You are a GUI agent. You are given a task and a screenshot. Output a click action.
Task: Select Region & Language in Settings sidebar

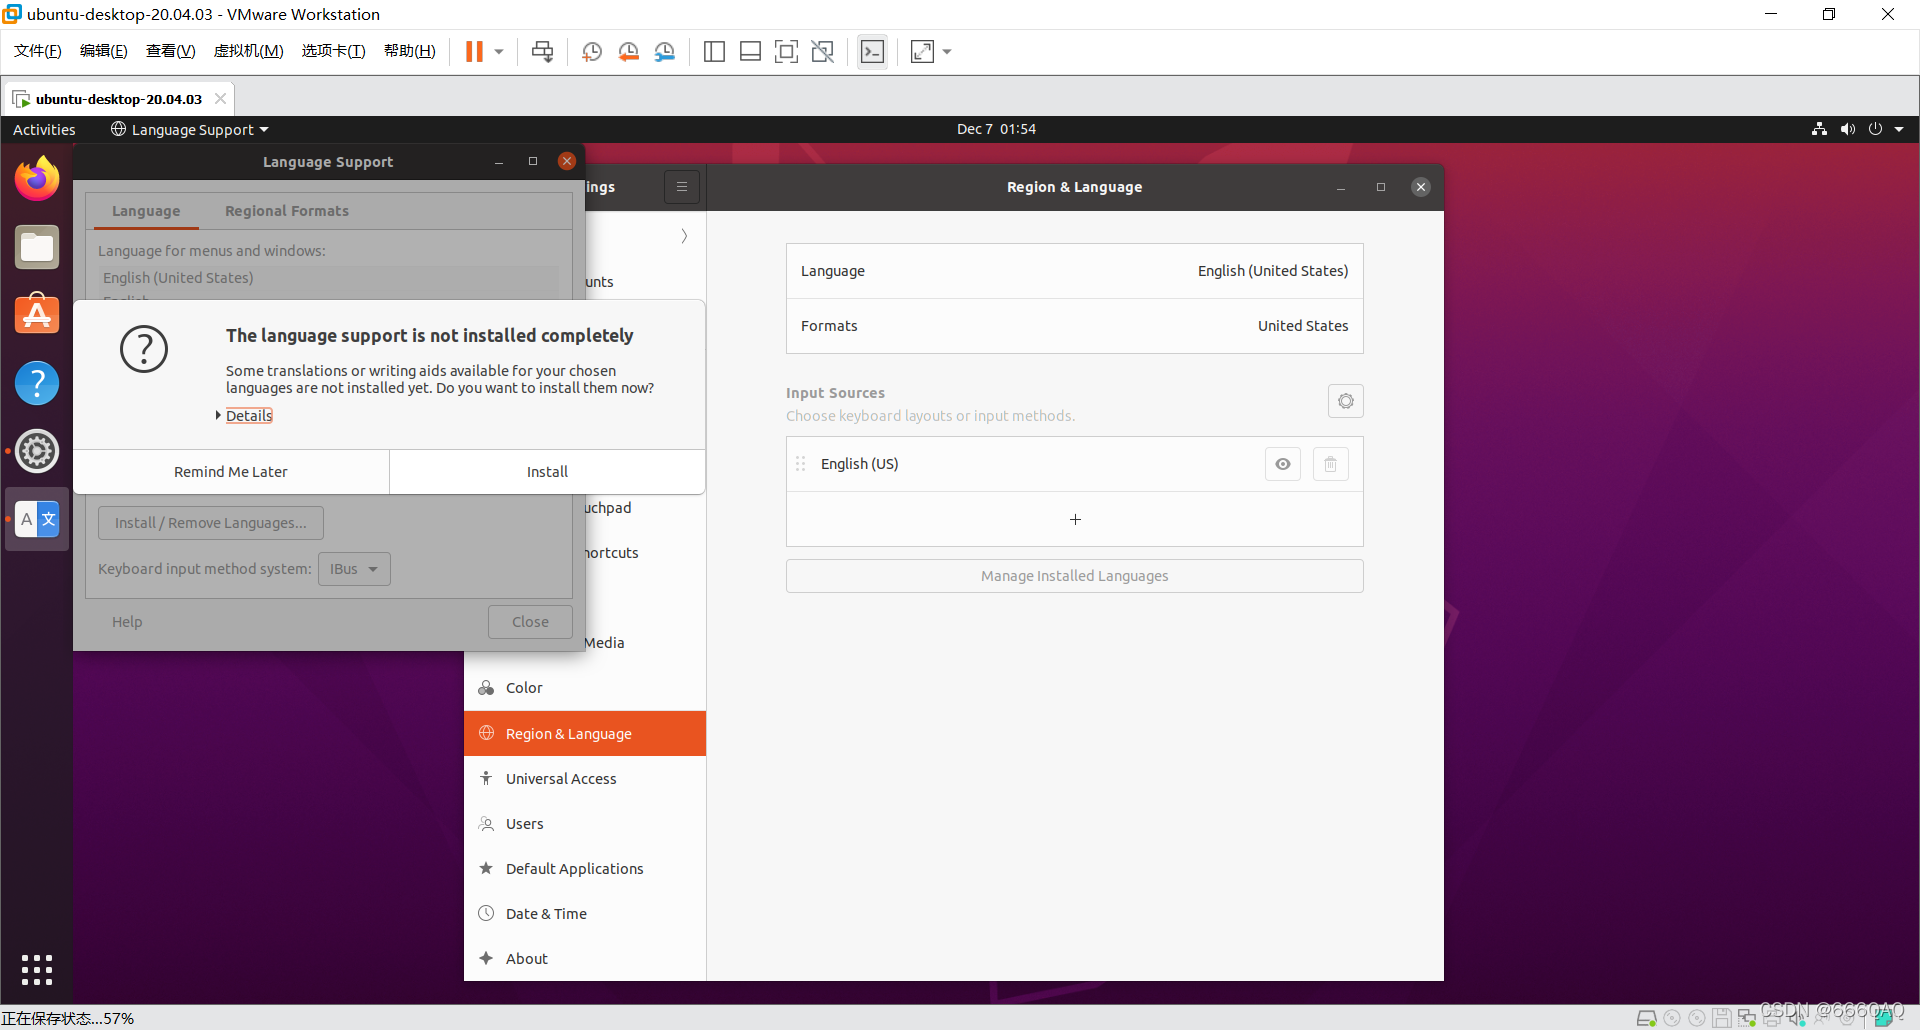pyautogui.click(x=585, y=734)
